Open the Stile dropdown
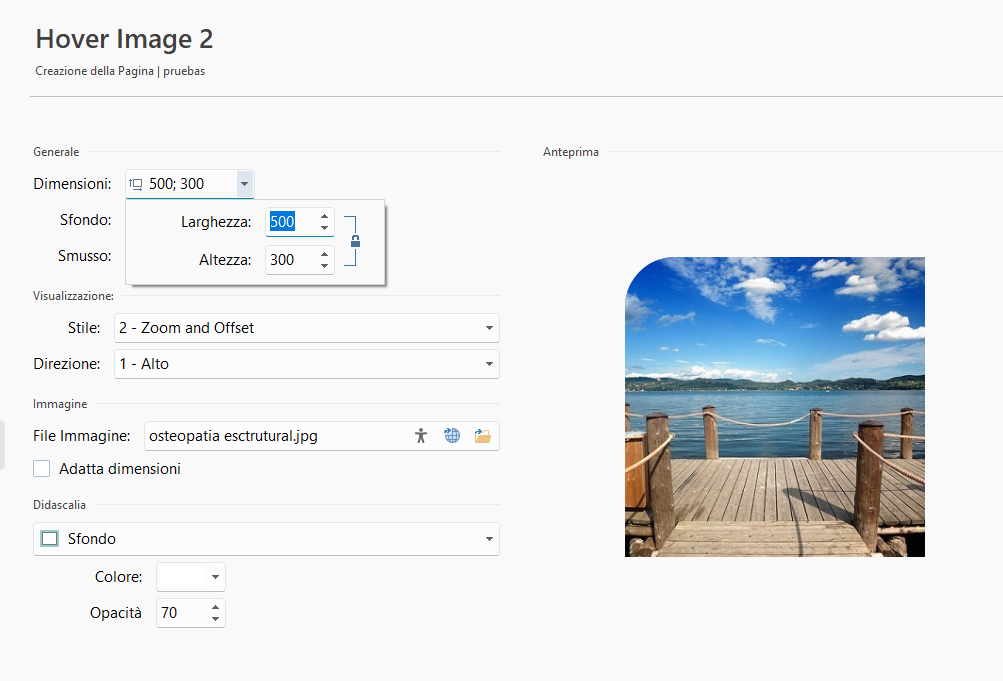 coord(488,328)
